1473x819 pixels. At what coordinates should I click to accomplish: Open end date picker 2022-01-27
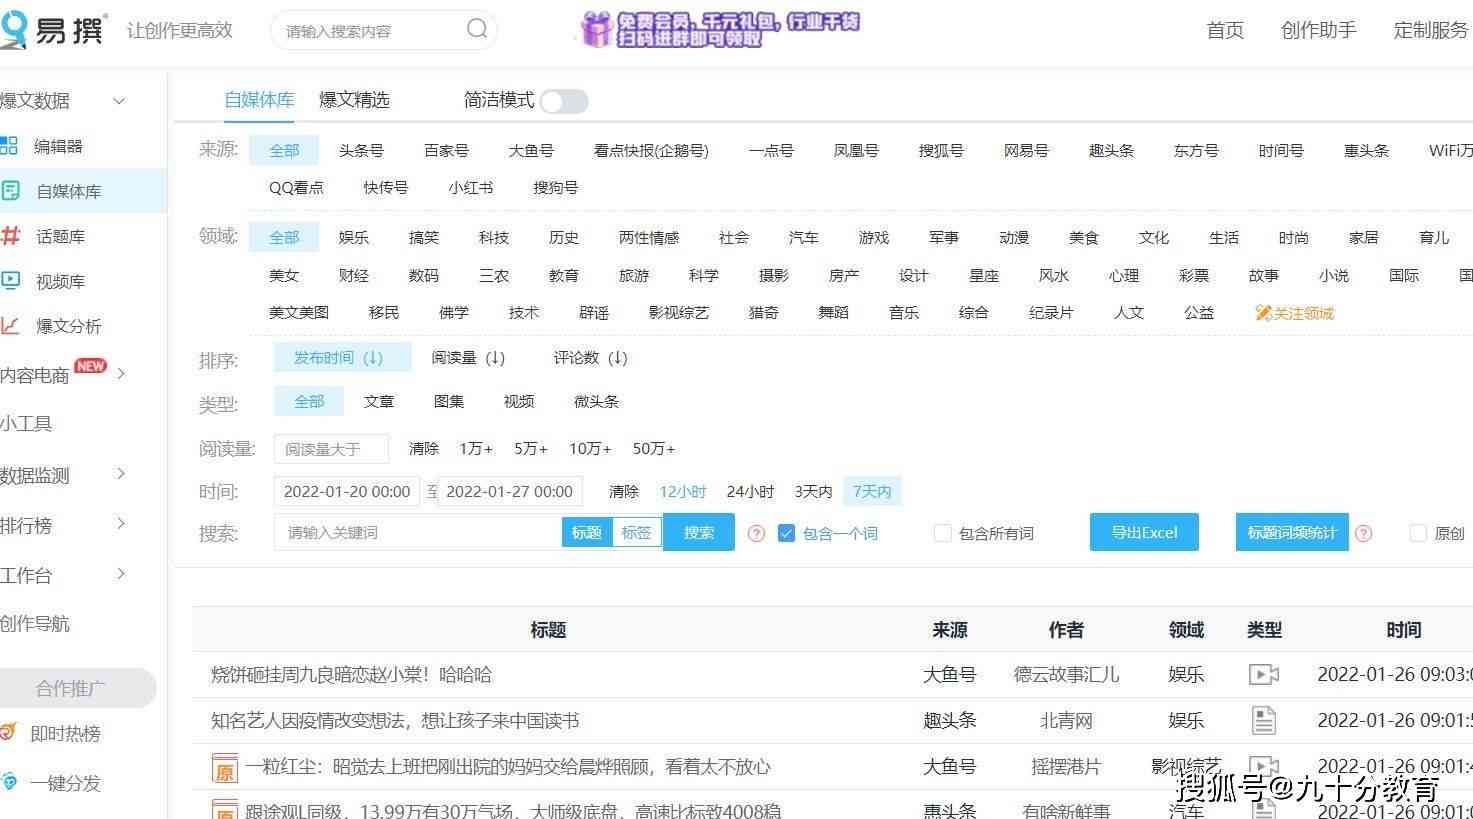coord(509,491)
